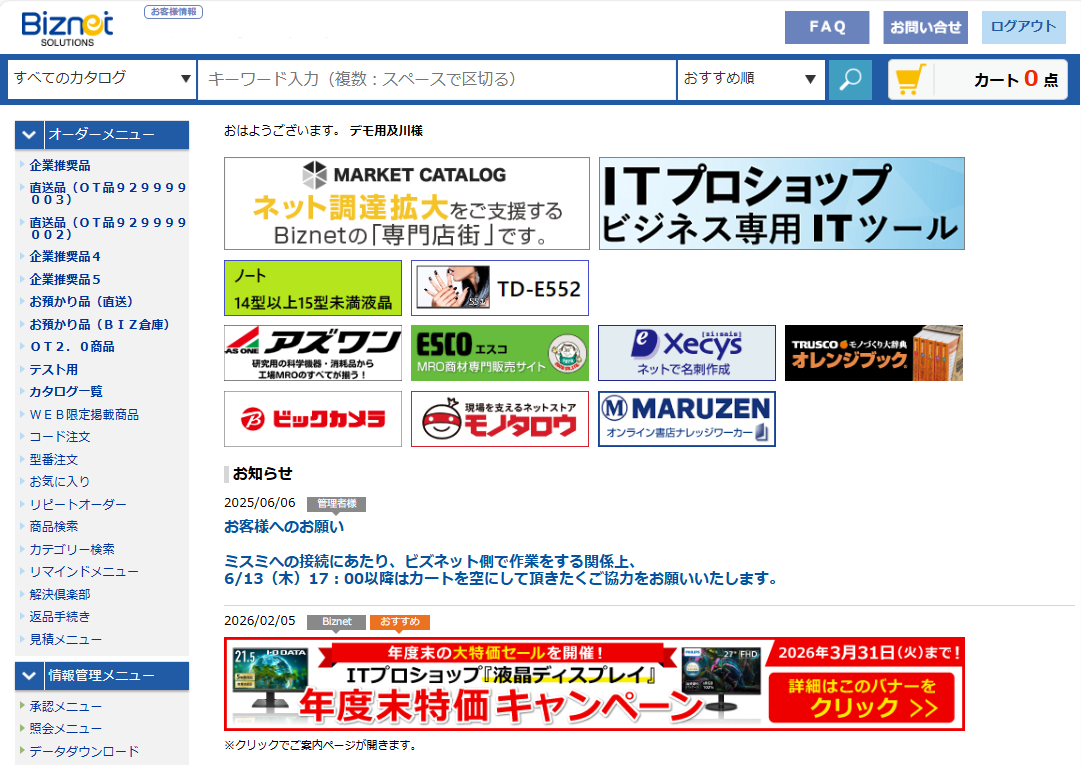This screenshot has width=1081, height=765.
Task: Open the TRUSCO オレンジブック banner
Action: pos(873,353)
